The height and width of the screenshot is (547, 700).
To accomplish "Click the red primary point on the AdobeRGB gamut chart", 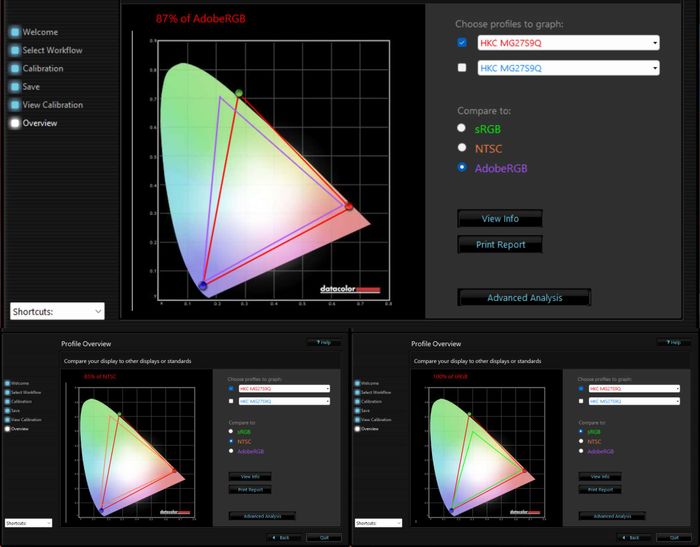I will point(349,206).
